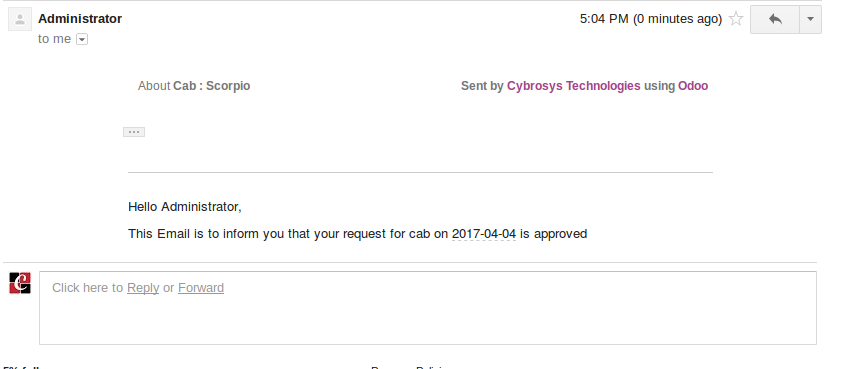This screenshot has width=841, height=369.
Task: Click the Reply arrow button
Action: pyautogui.click(x=775, y=19)
